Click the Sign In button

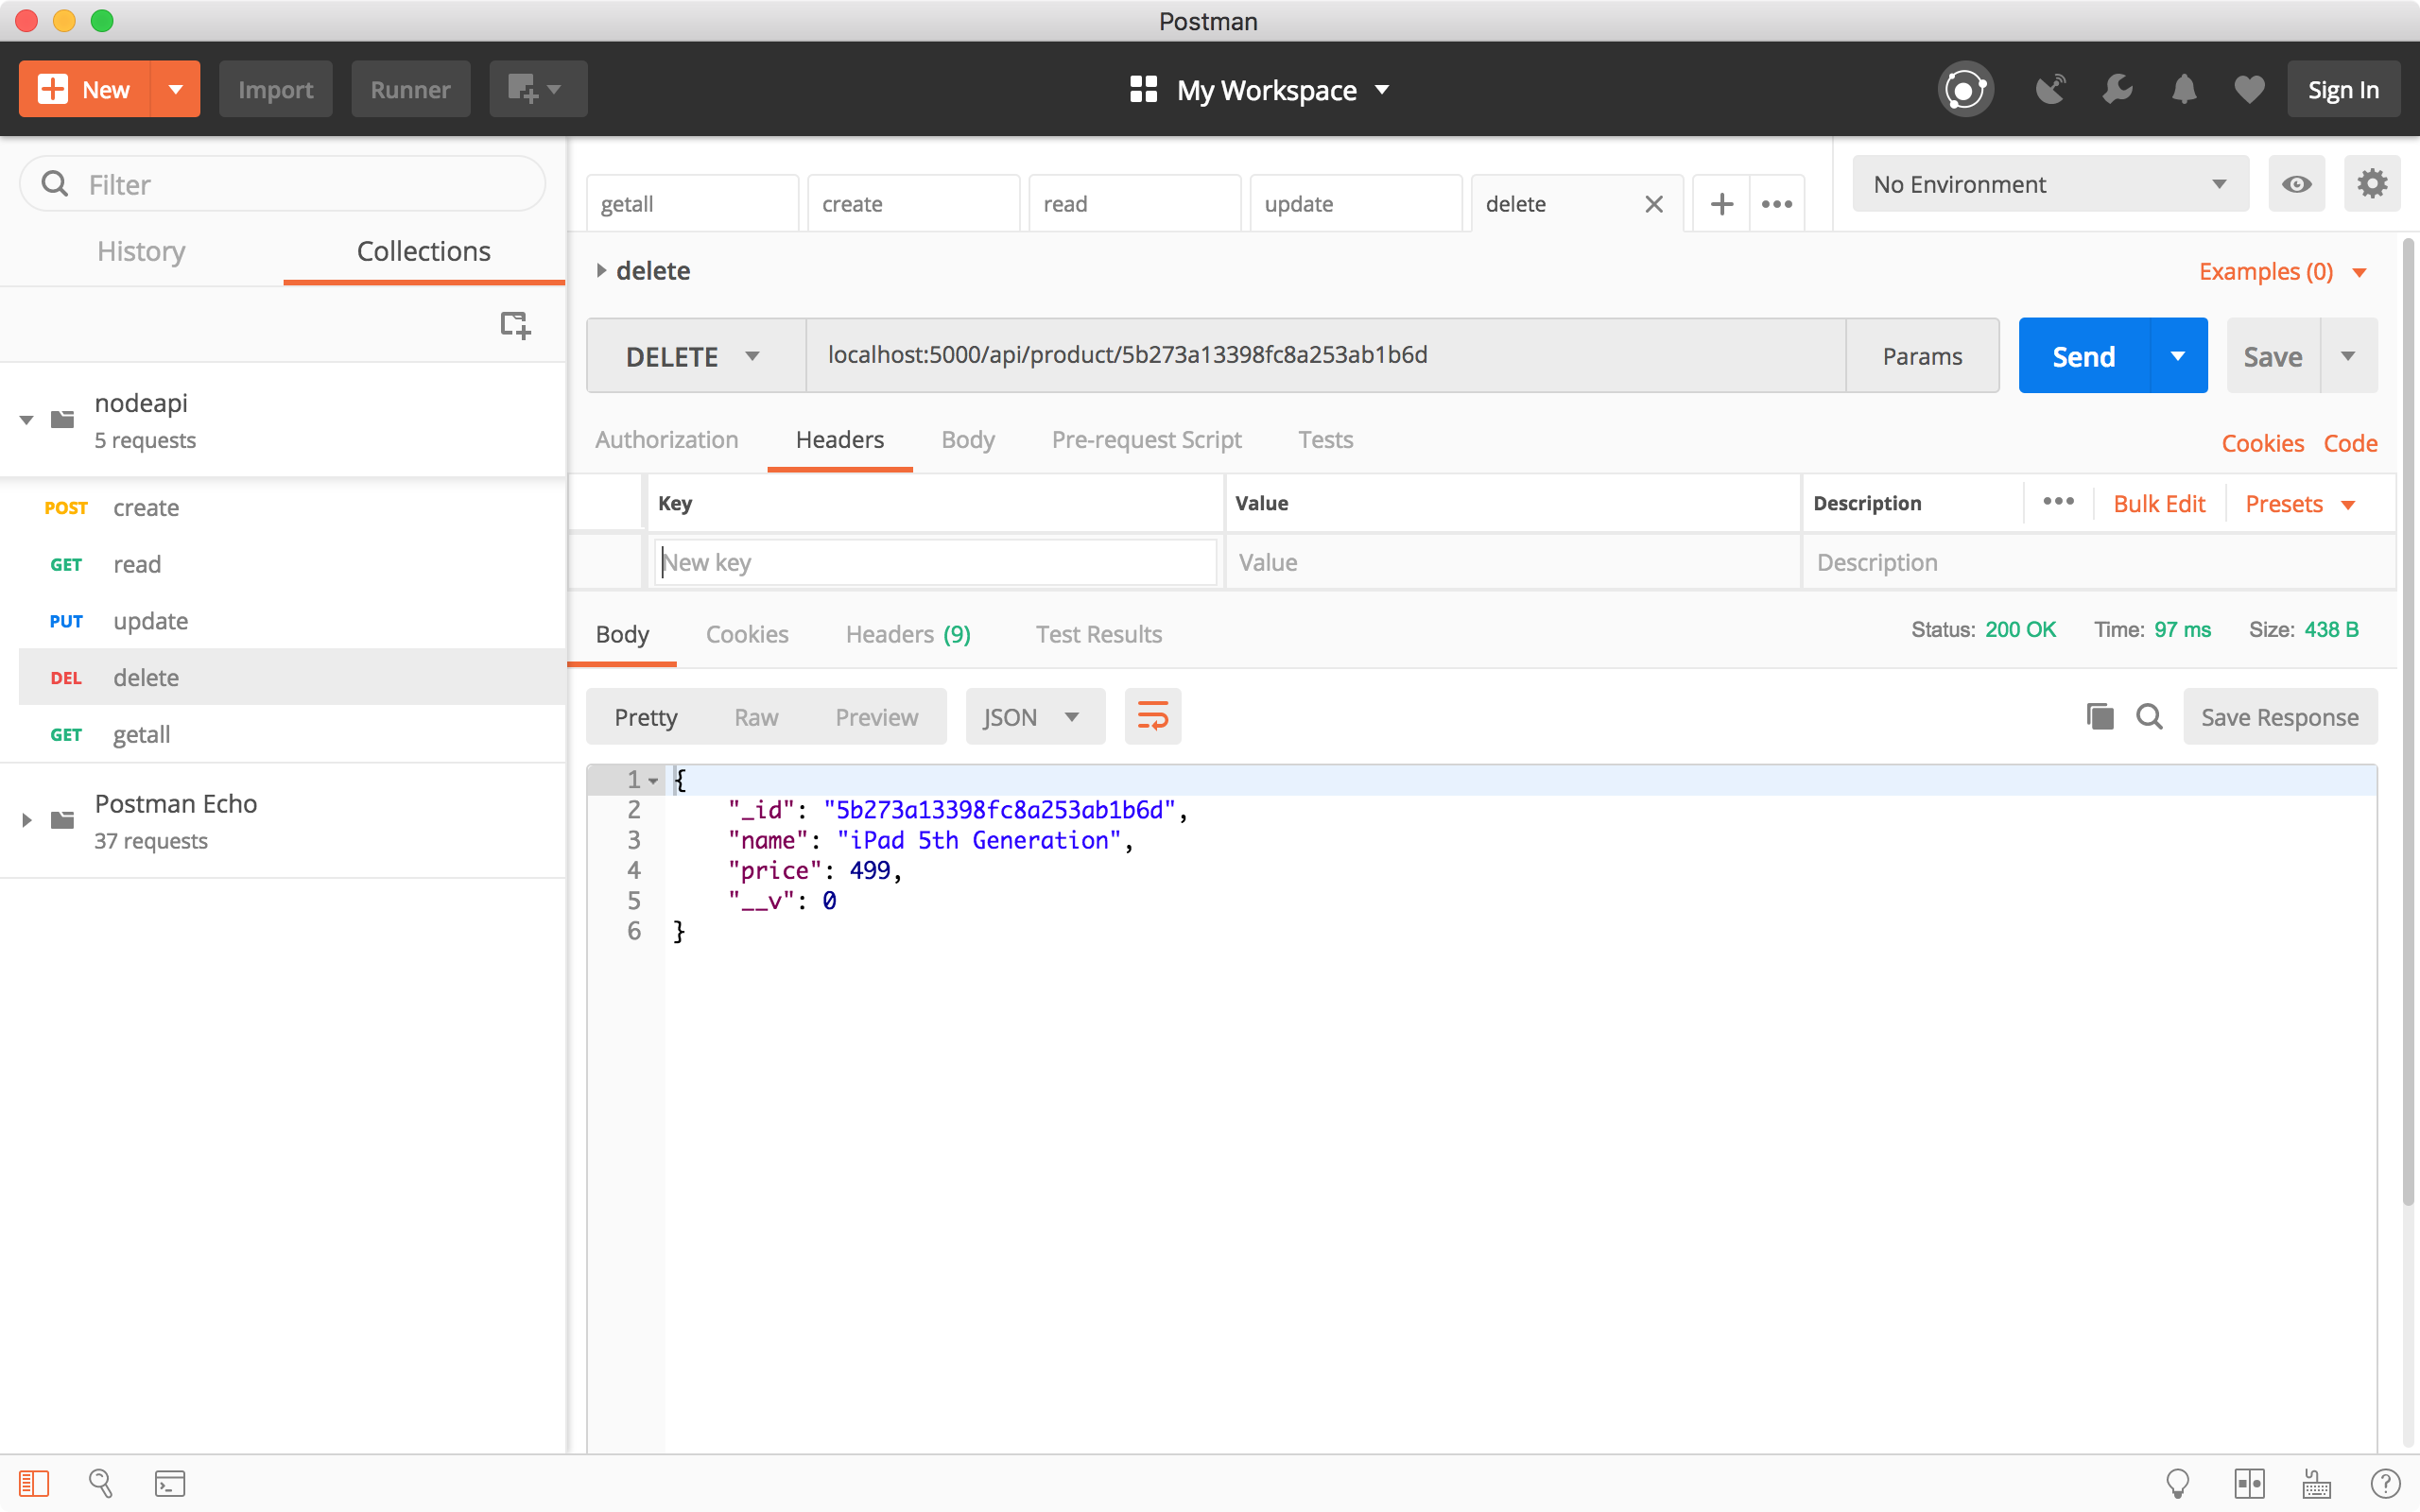click(x=2343, y=90)
